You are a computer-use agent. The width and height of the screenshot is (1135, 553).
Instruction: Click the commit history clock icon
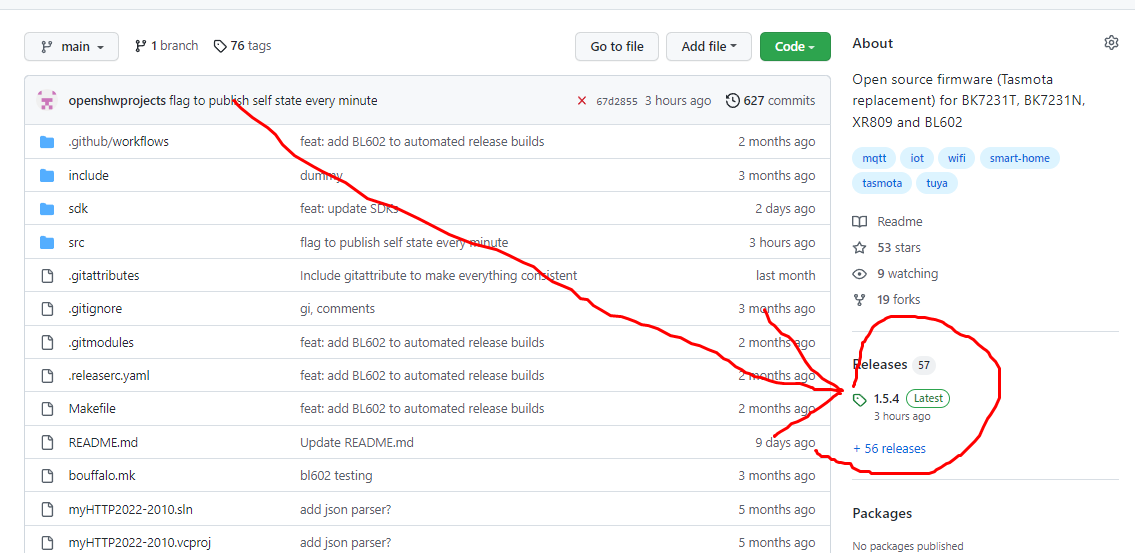(x=733, y=101)
